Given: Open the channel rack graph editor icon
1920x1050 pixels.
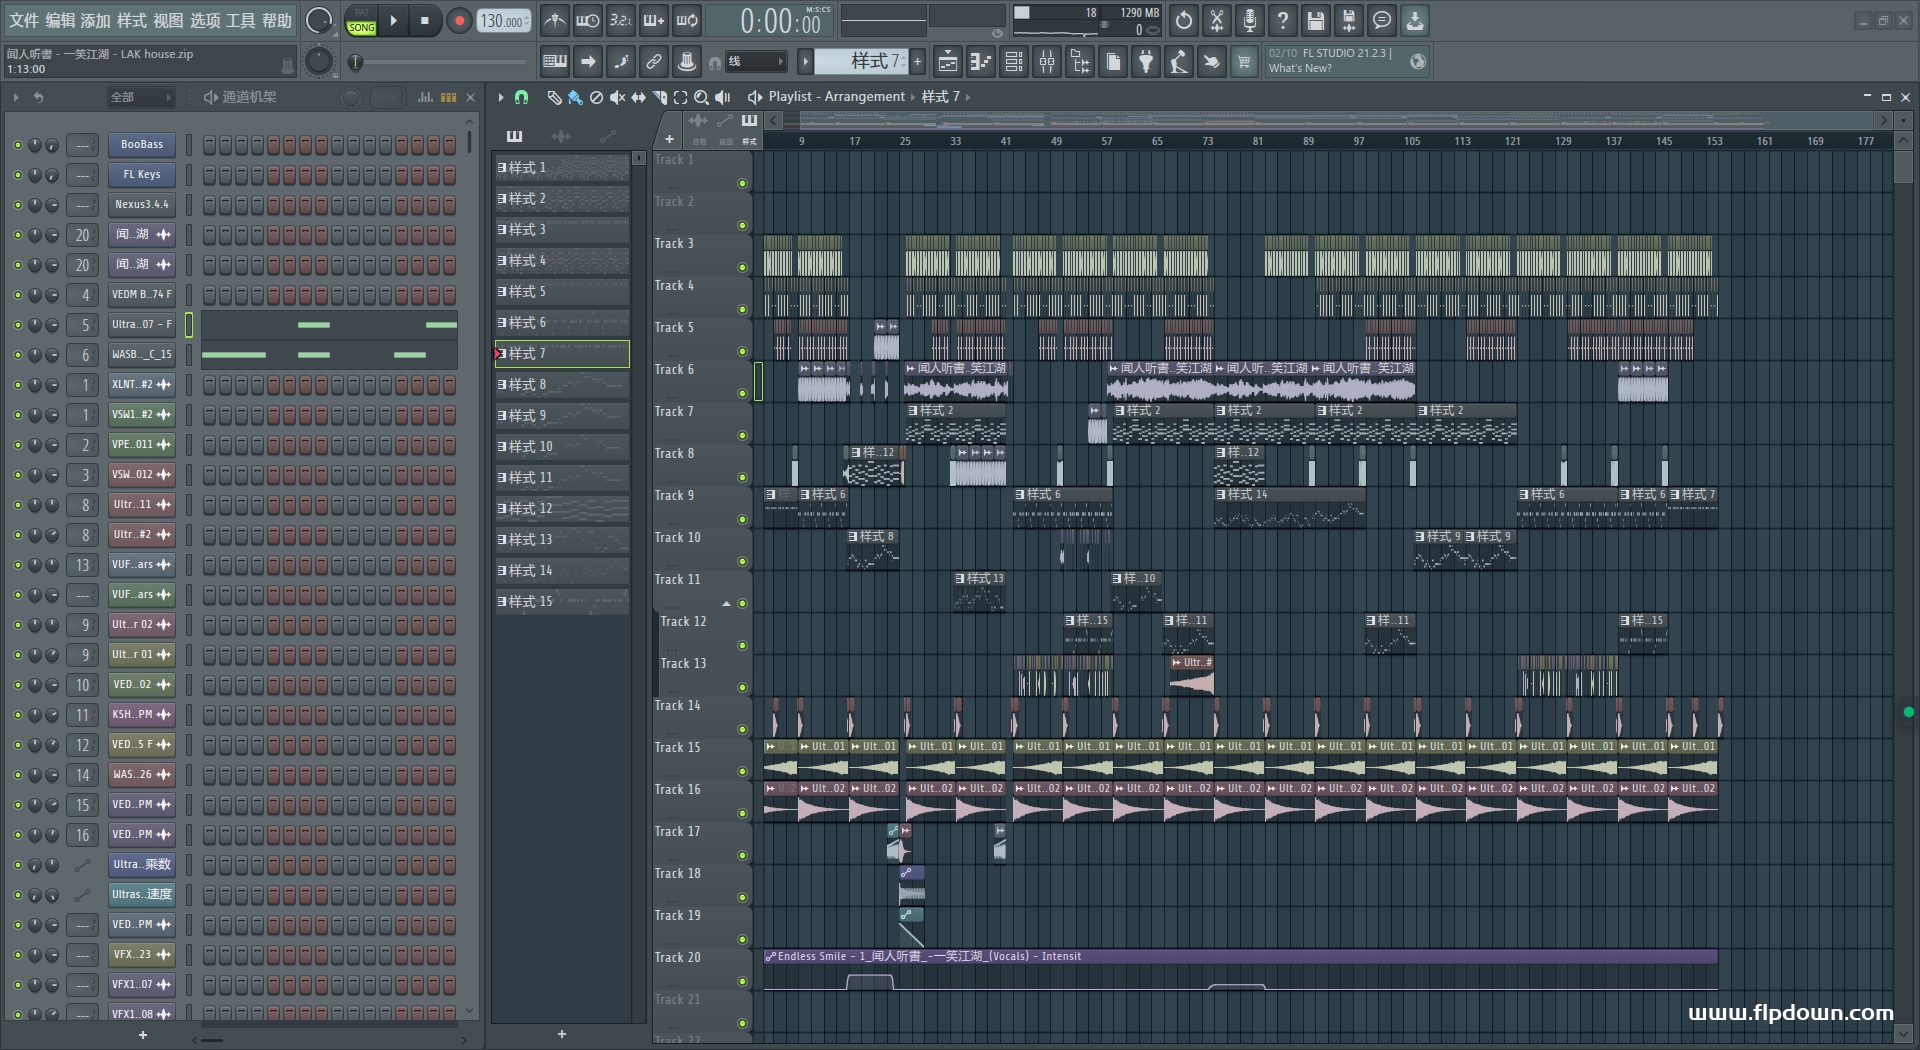Looking at the screenshot, I should (x=425, y=97).
